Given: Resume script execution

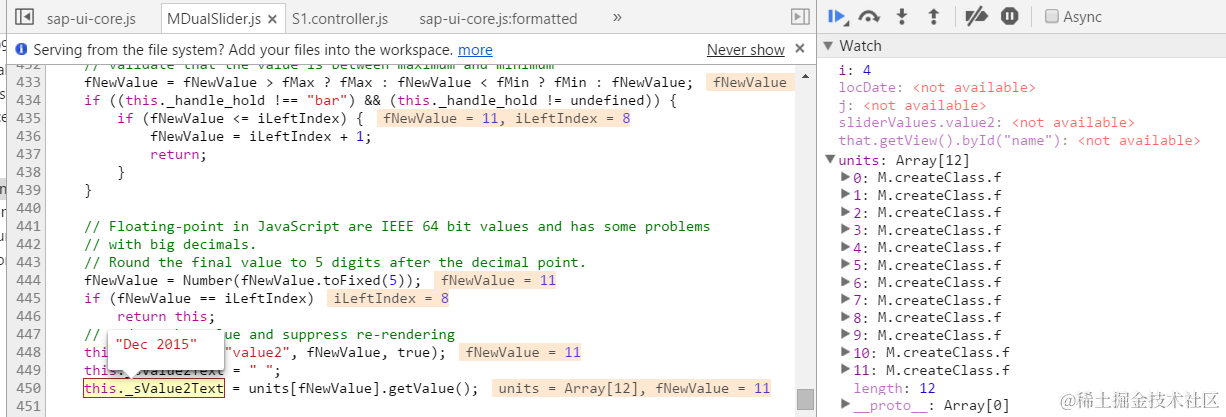Looking at the screenshot, I should (x=838, y=16).
